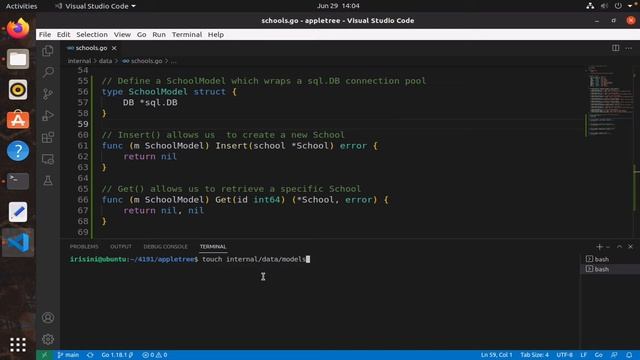
Task: Open the Selection menu
Action: pos(92,35)
